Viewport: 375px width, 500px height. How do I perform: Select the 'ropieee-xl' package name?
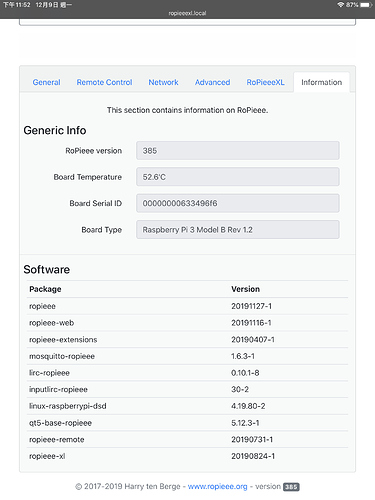tap(47, 456)
